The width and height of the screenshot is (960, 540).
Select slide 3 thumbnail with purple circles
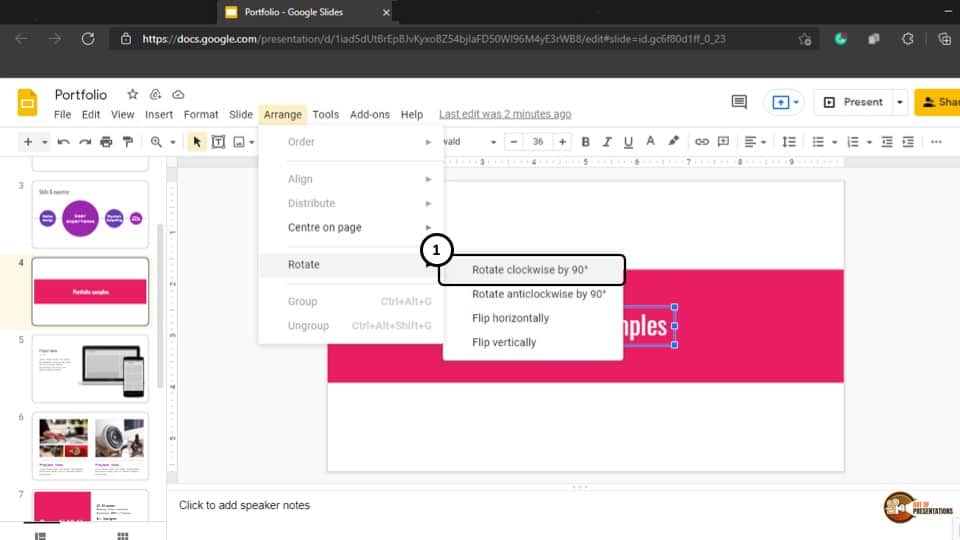coord(90,214)
